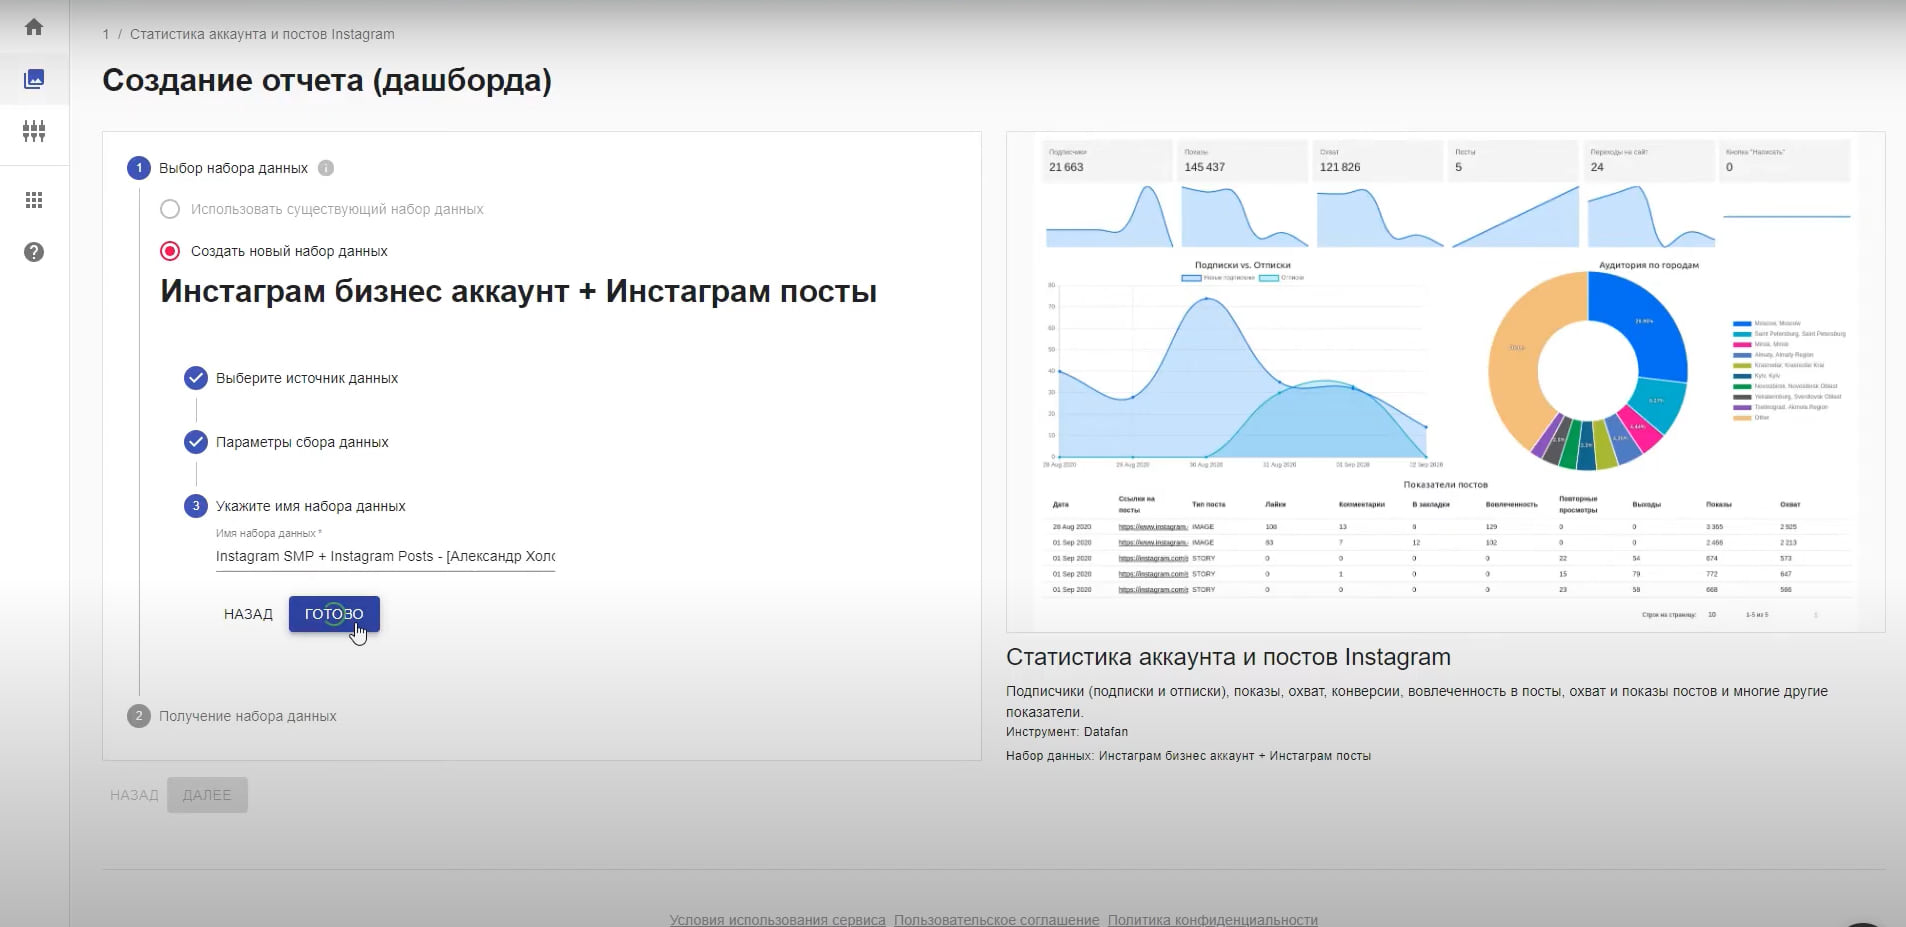Open the reports gallery image icon
This screenshot has height=927, width=1906.
pos(34,79)
